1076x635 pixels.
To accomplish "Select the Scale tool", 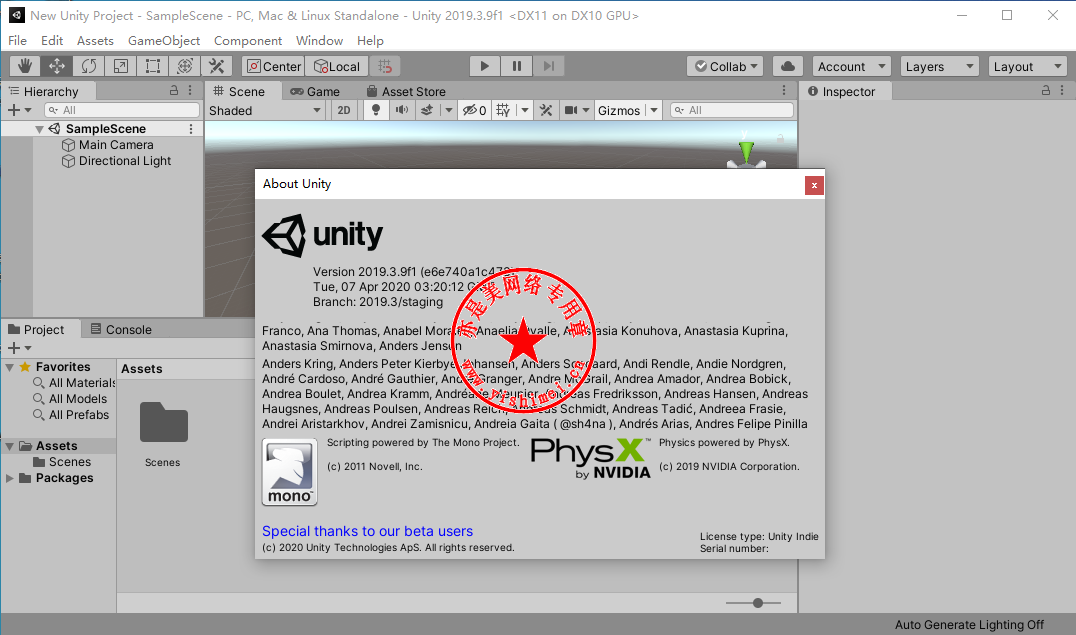I will (x=121, y=66).
